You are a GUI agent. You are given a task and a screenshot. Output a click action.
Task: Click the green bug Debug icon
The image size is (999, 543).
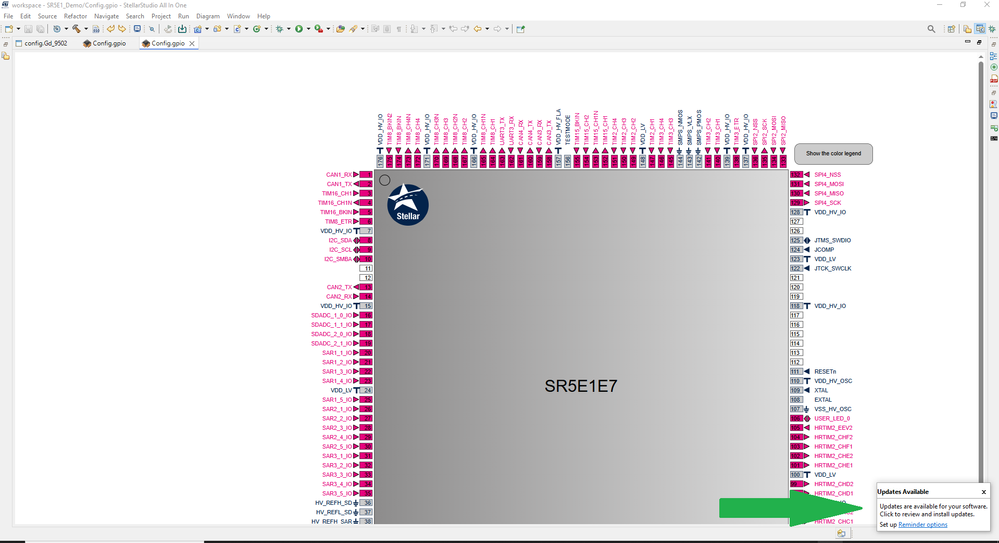pos(279,29)
